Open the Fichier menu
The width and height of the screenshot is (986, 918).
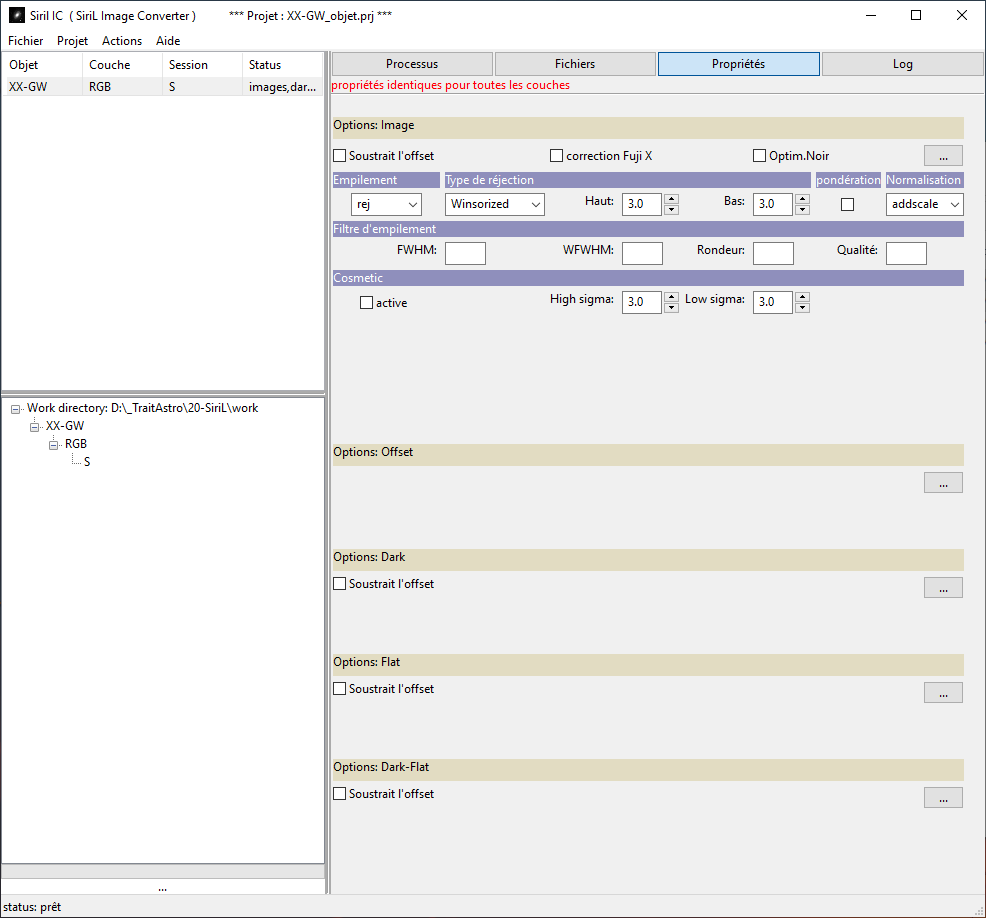click(26, 41)
